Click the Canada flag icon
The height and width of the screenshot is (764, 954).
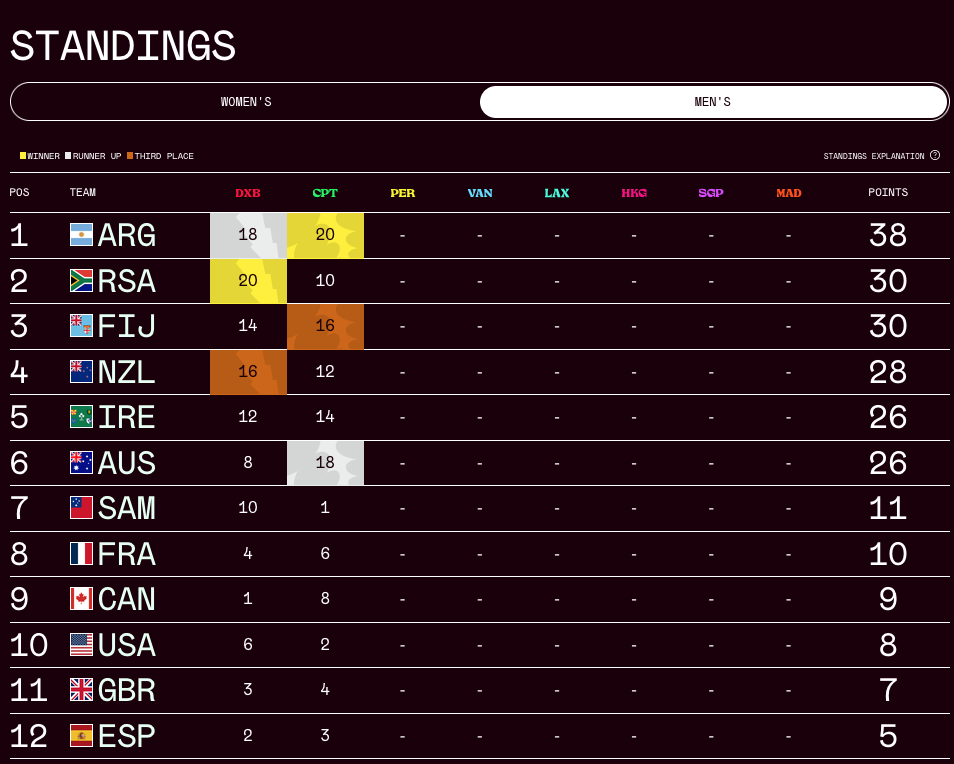[x=82, y=599]
